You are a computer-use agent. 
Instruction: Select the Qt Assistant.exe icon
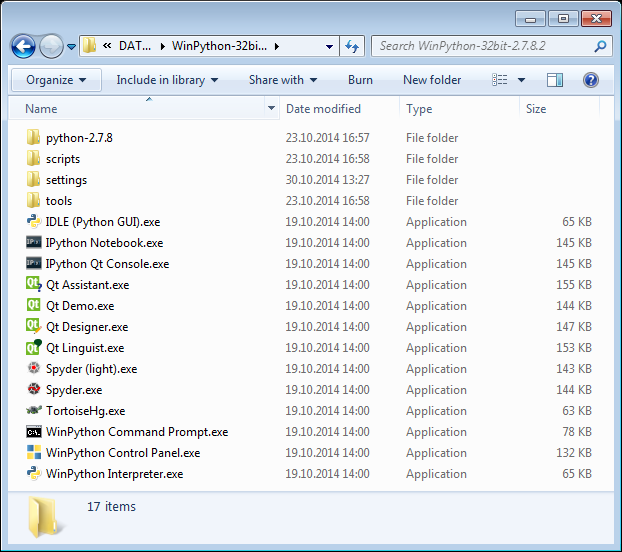[x=34, y=284]
